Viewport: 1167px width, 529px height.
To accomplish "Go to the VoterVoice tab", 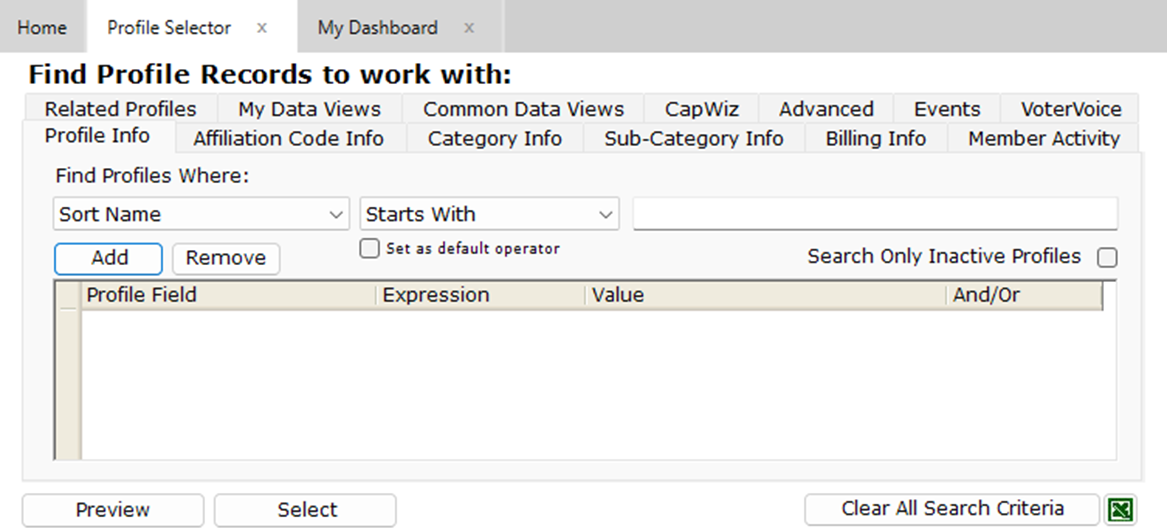I will click(x=1071, y=109).
